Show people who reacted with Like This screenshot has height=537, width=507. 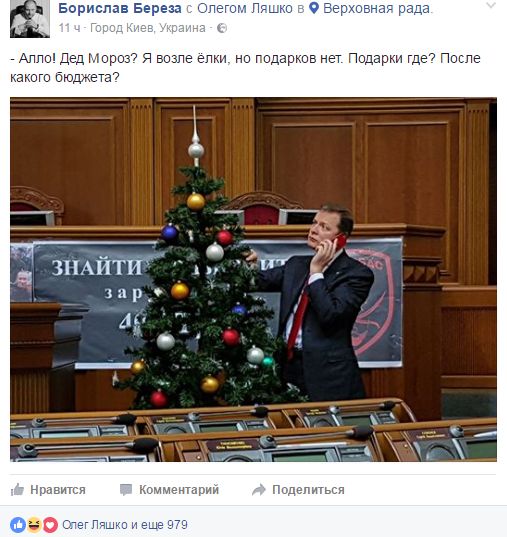[18, 525]
